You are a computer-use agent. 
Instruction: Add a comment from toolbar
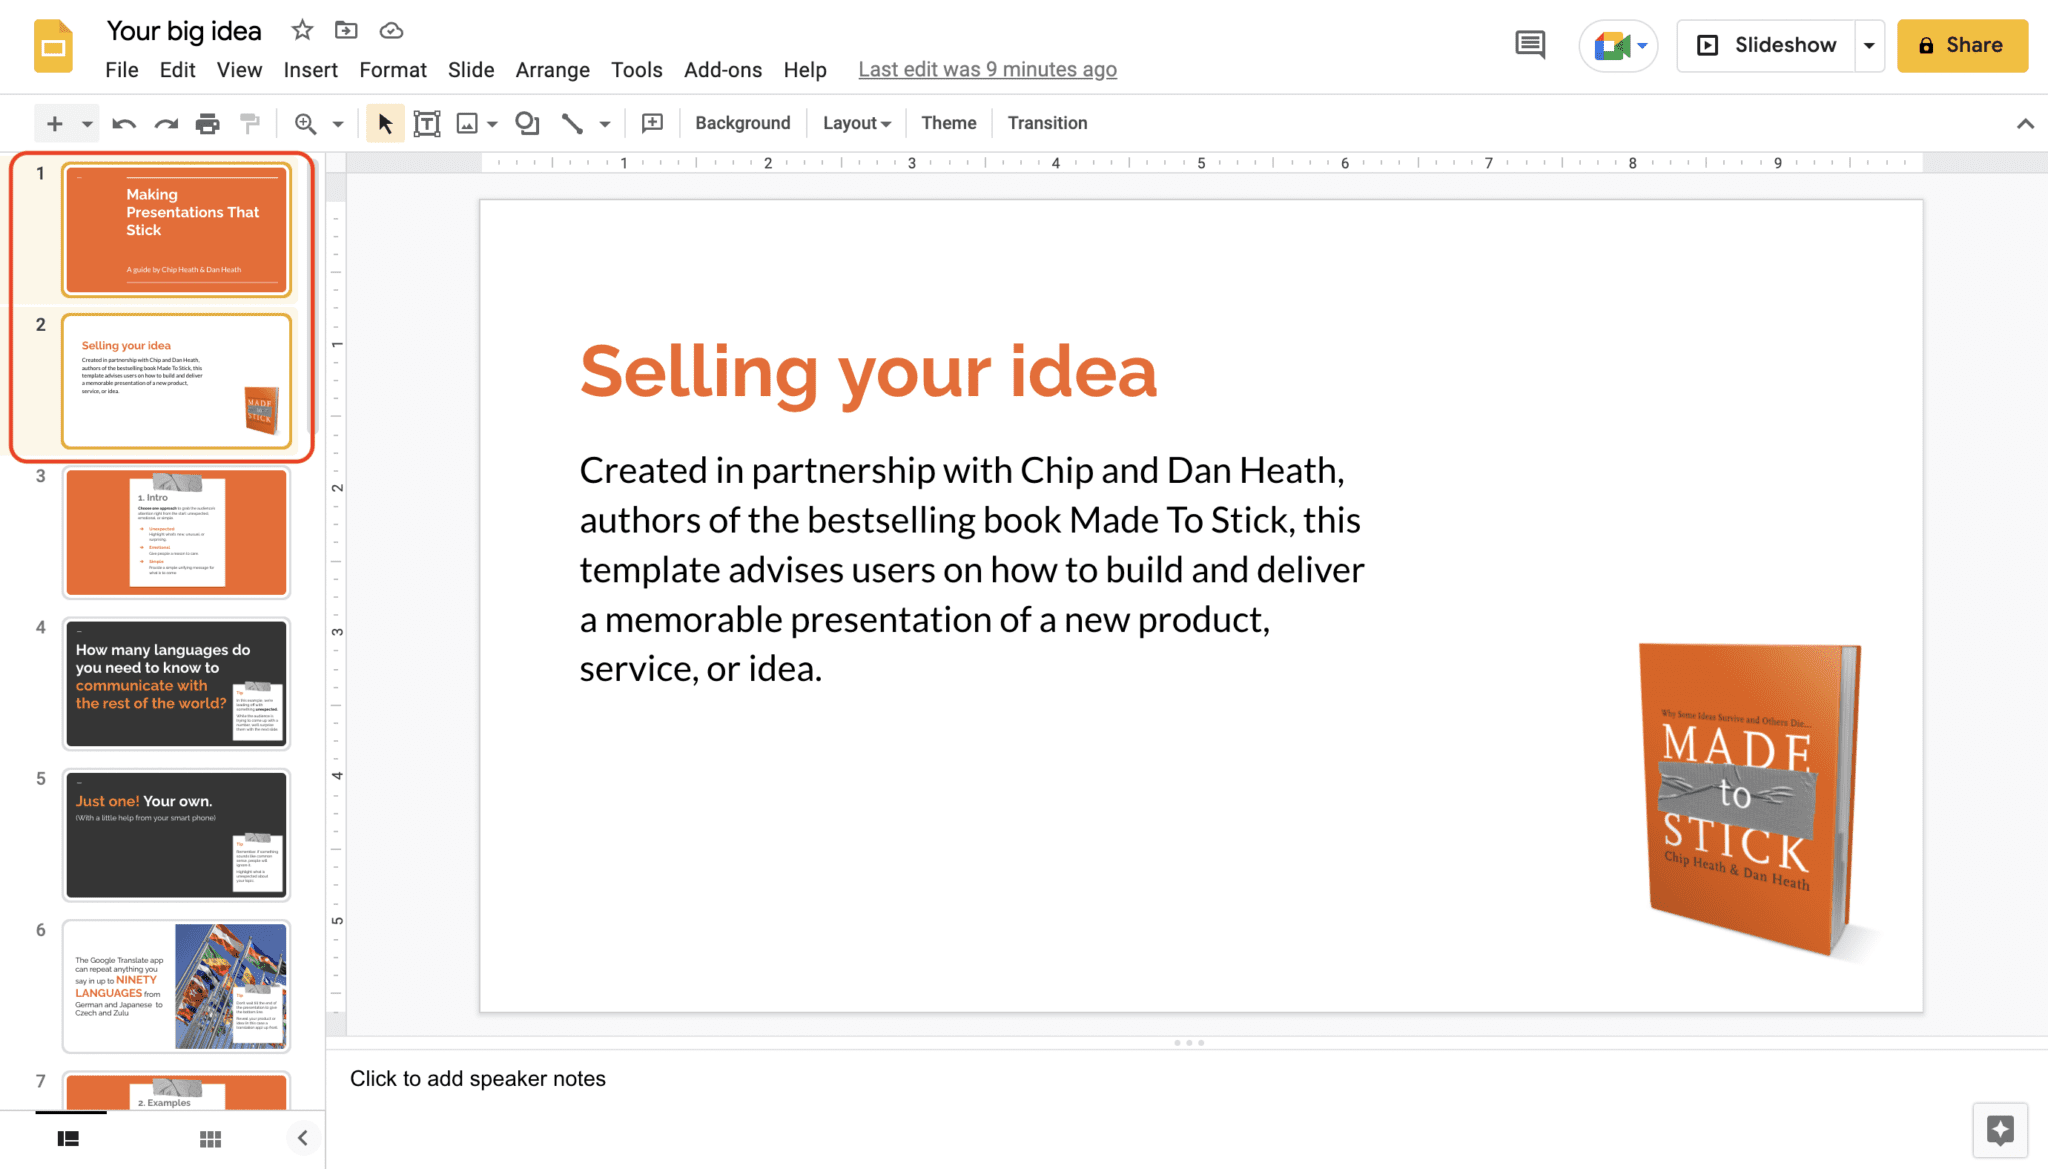click(652, 123)
